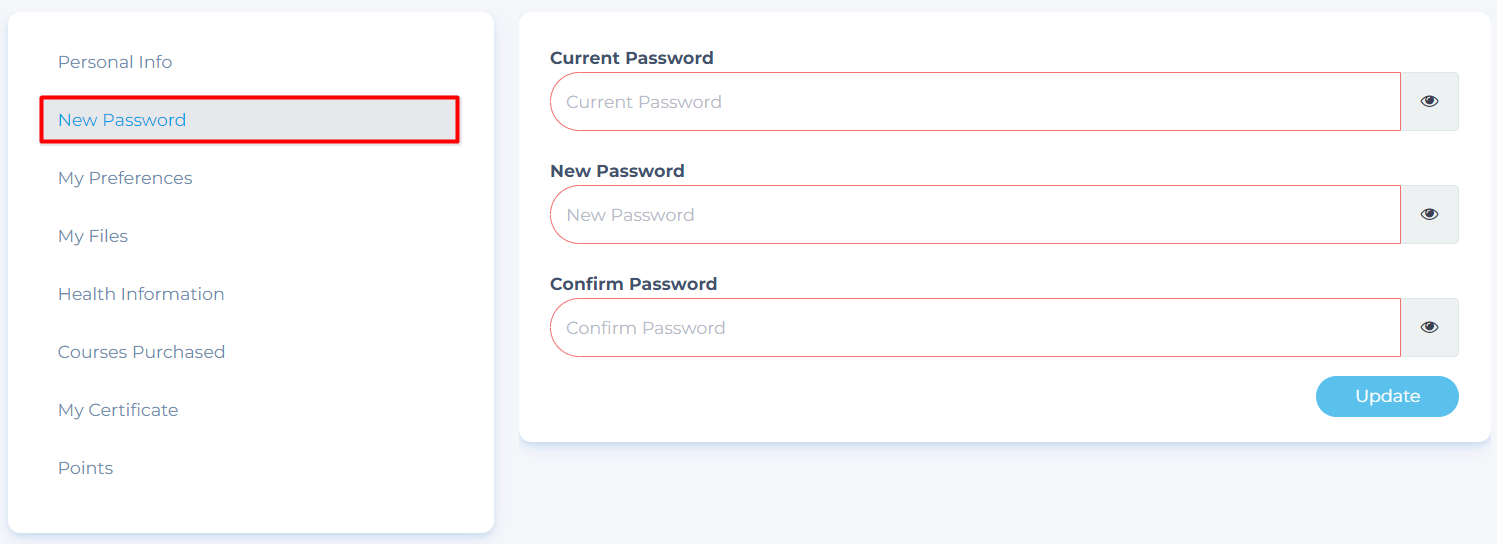Open Courses Purchased from the sidebar
This screenshot has width=1497, height=544.
[x=141, y=352]
